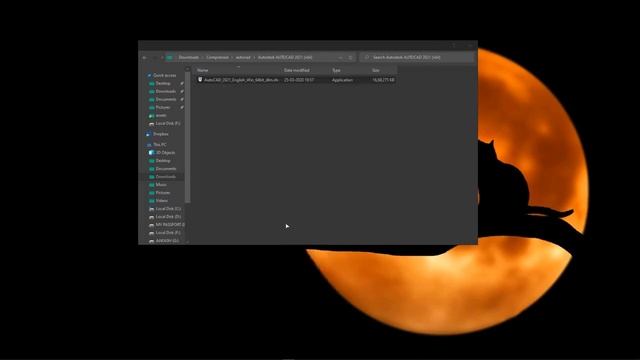
Task: Jump to Downloads in the breadcrumb path
Action: pos(189,58)
